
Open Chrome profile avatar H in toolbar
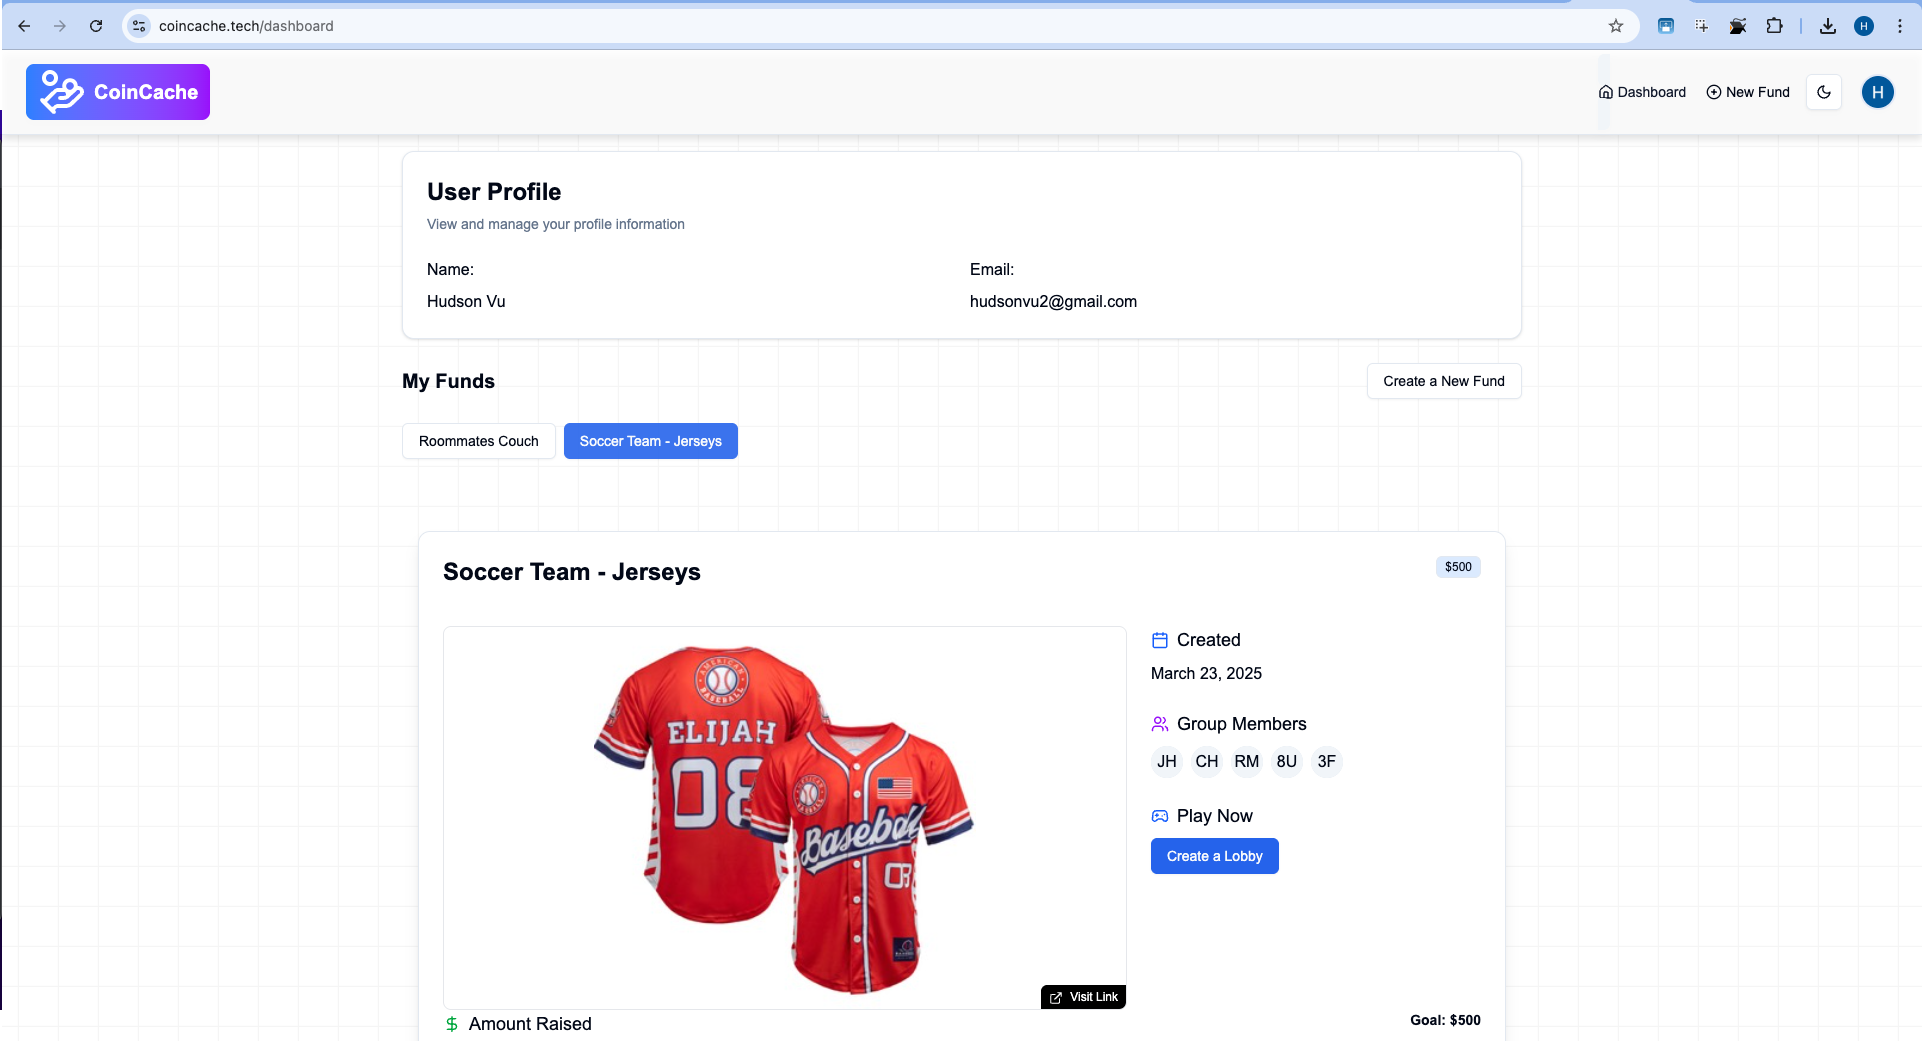1864,26
